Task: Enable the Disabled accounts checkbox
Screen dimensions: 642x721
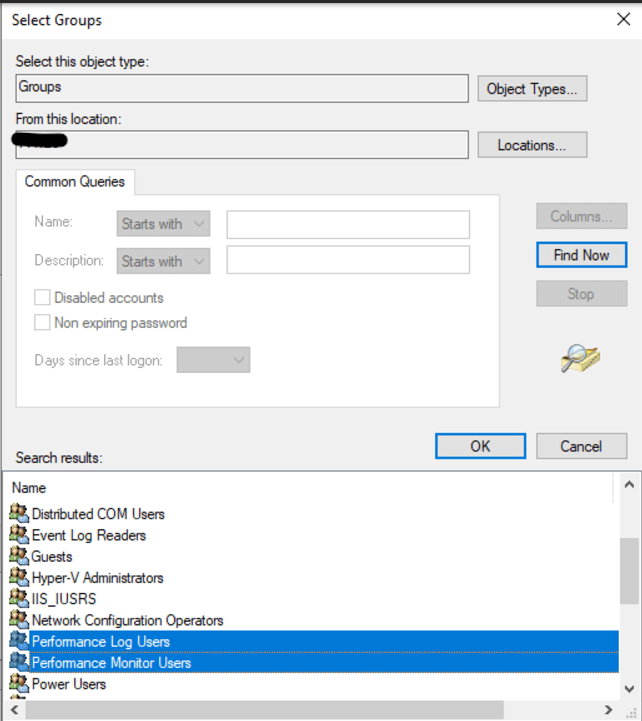Action: 43,297
